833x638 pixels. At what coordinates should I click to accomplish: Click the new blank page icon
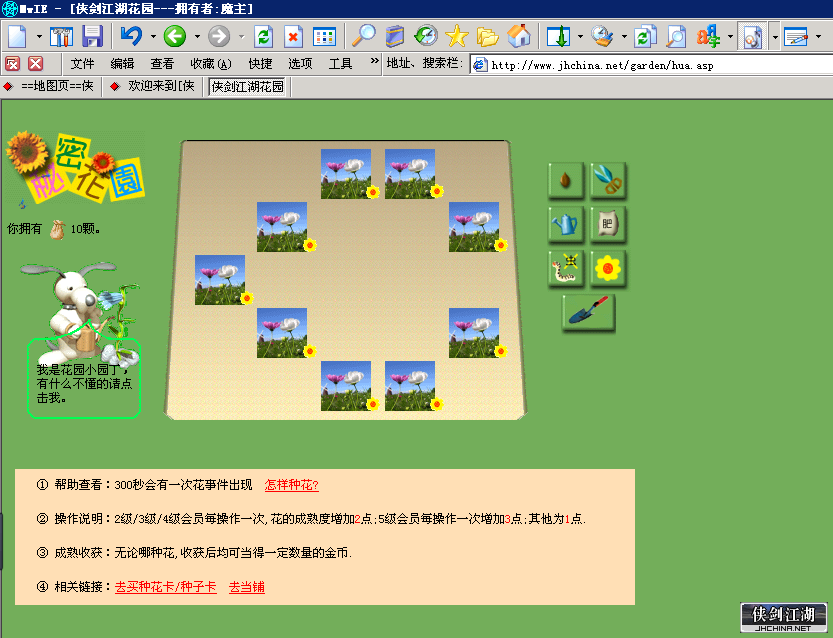17,37
